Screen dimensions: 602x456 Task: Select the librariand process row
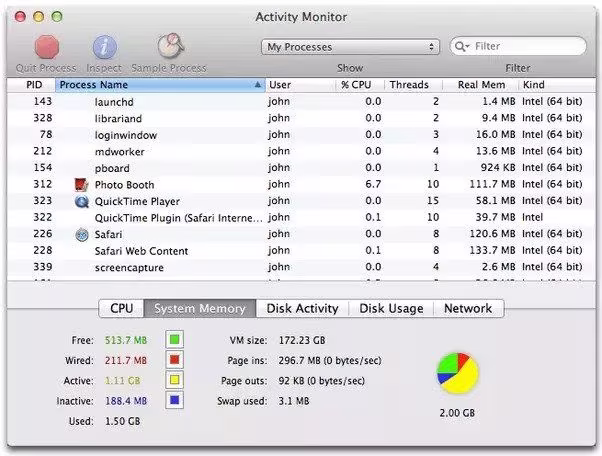(x=301, y=118)
